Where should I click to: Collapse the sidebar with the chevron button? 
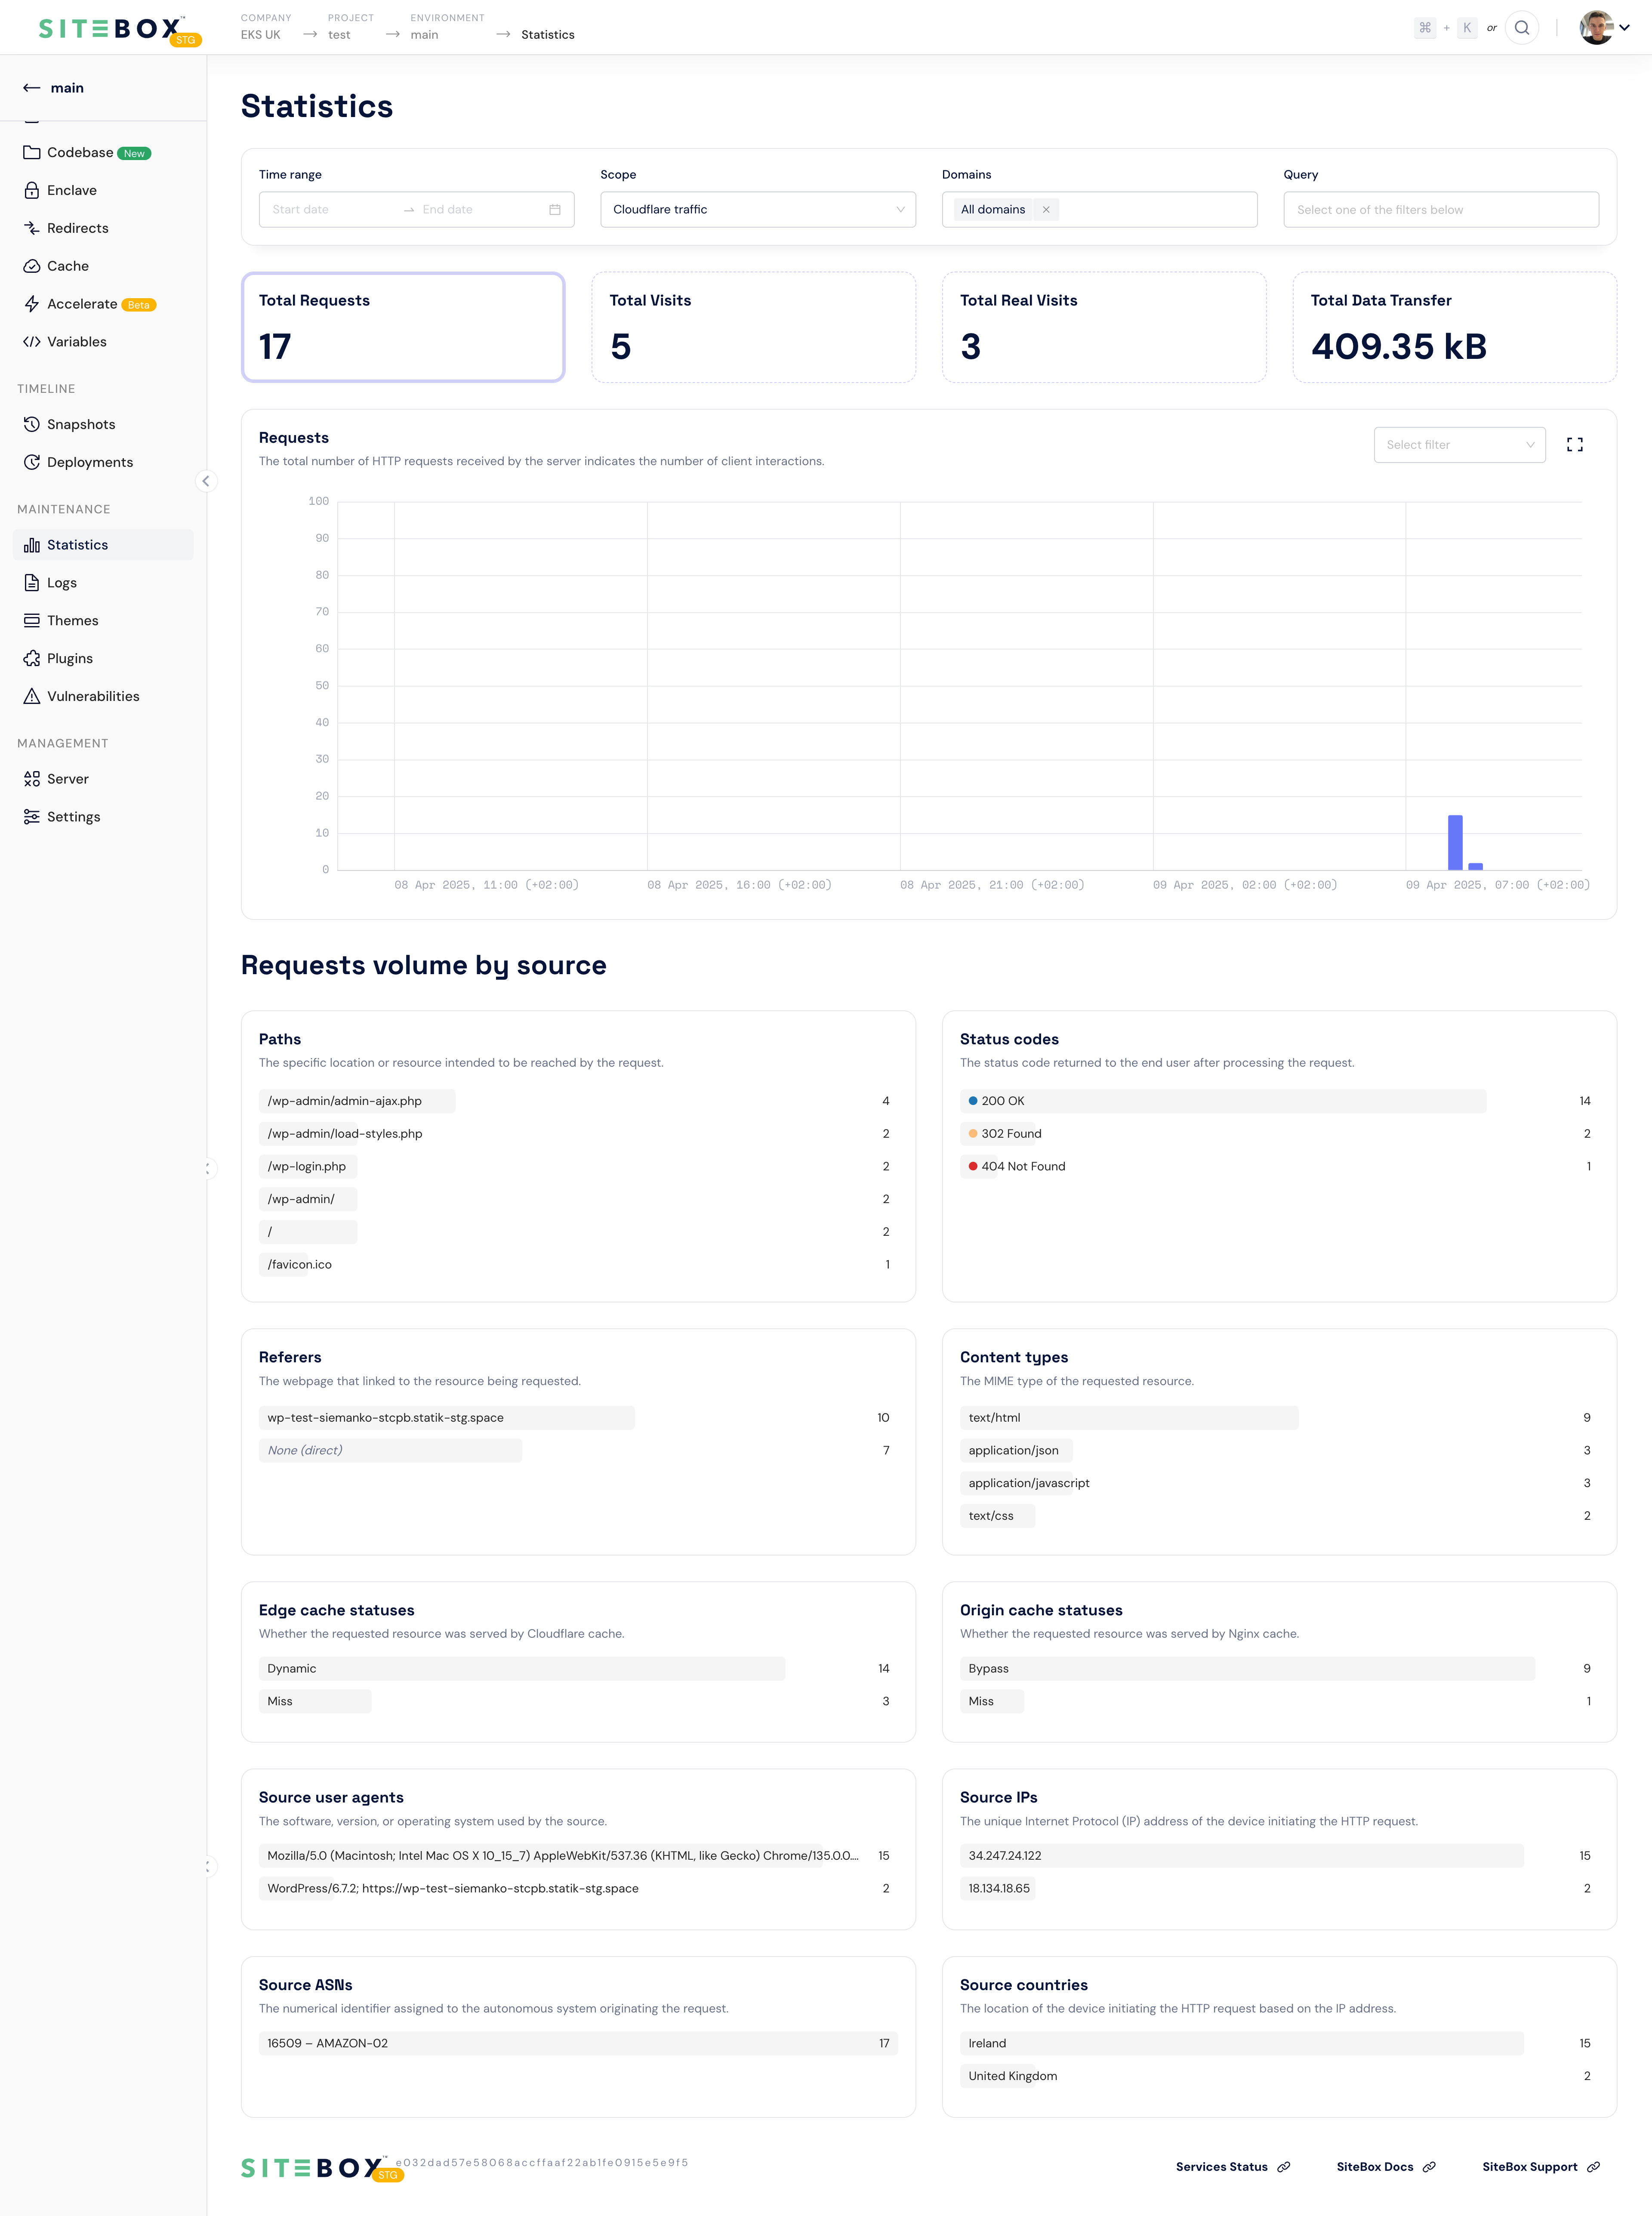[206, 481]
